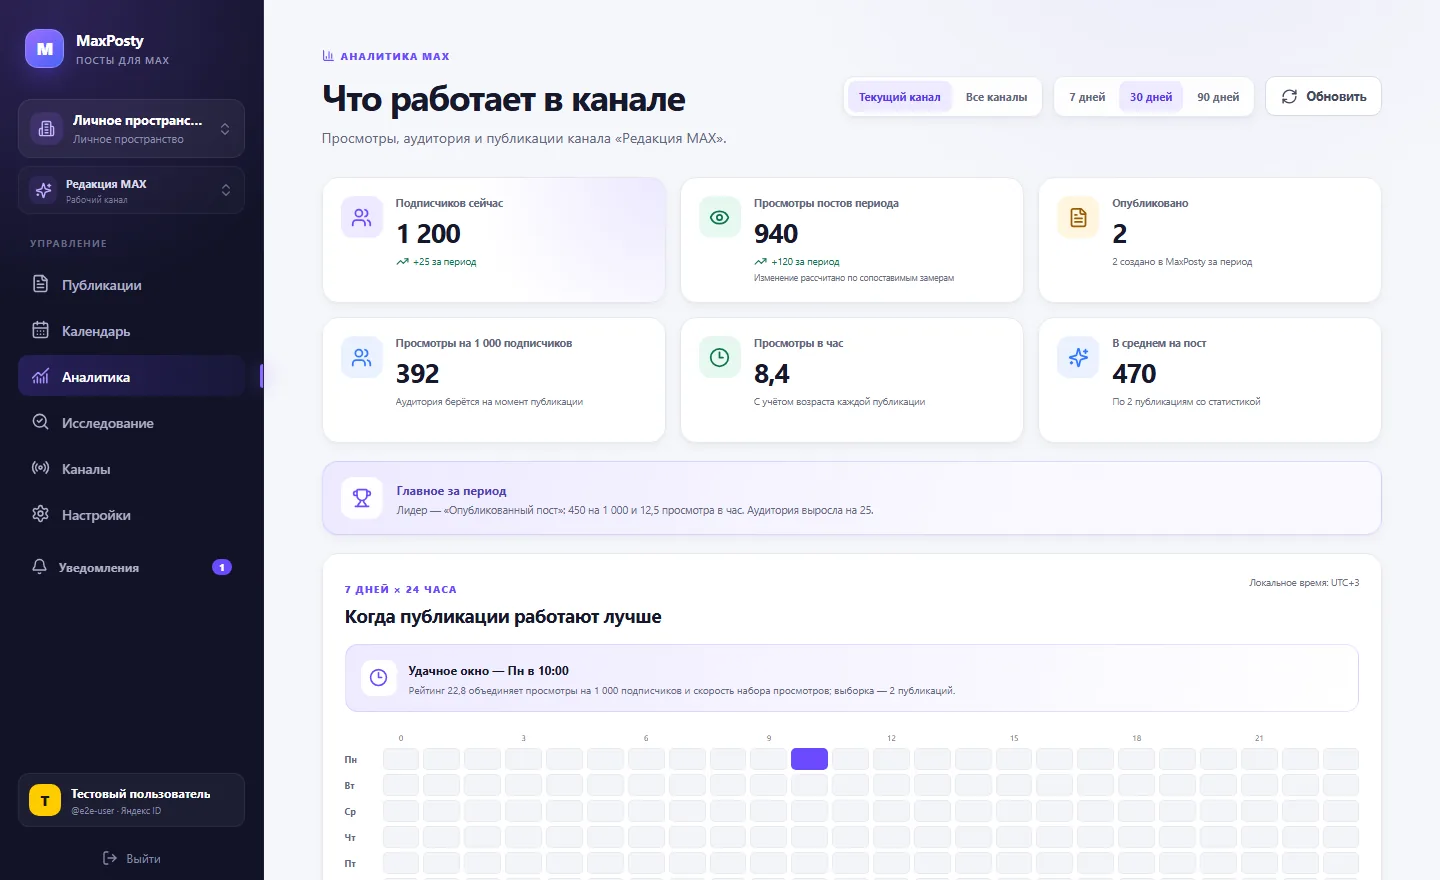
Task: Click the Пт row label in heatmap
Action: click(350, 863)
